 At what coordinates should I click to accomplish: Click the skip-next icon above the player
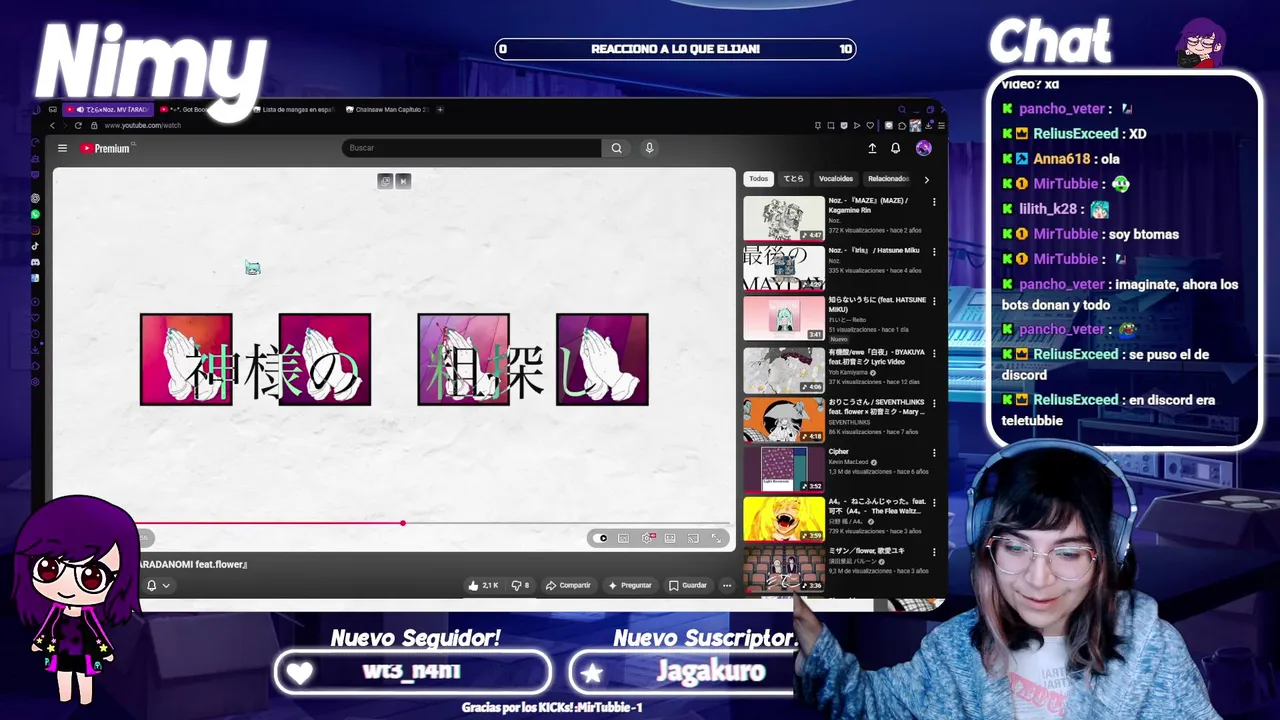tap(403, 181)
